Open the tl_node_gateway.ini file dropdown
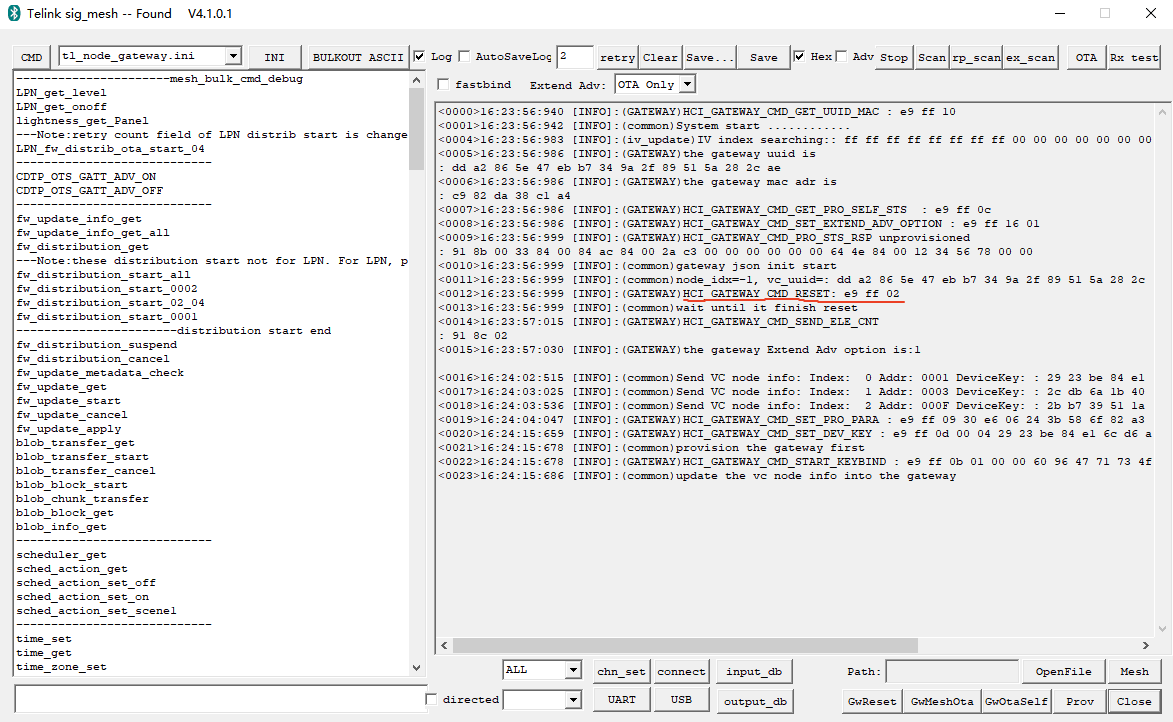 233,57
